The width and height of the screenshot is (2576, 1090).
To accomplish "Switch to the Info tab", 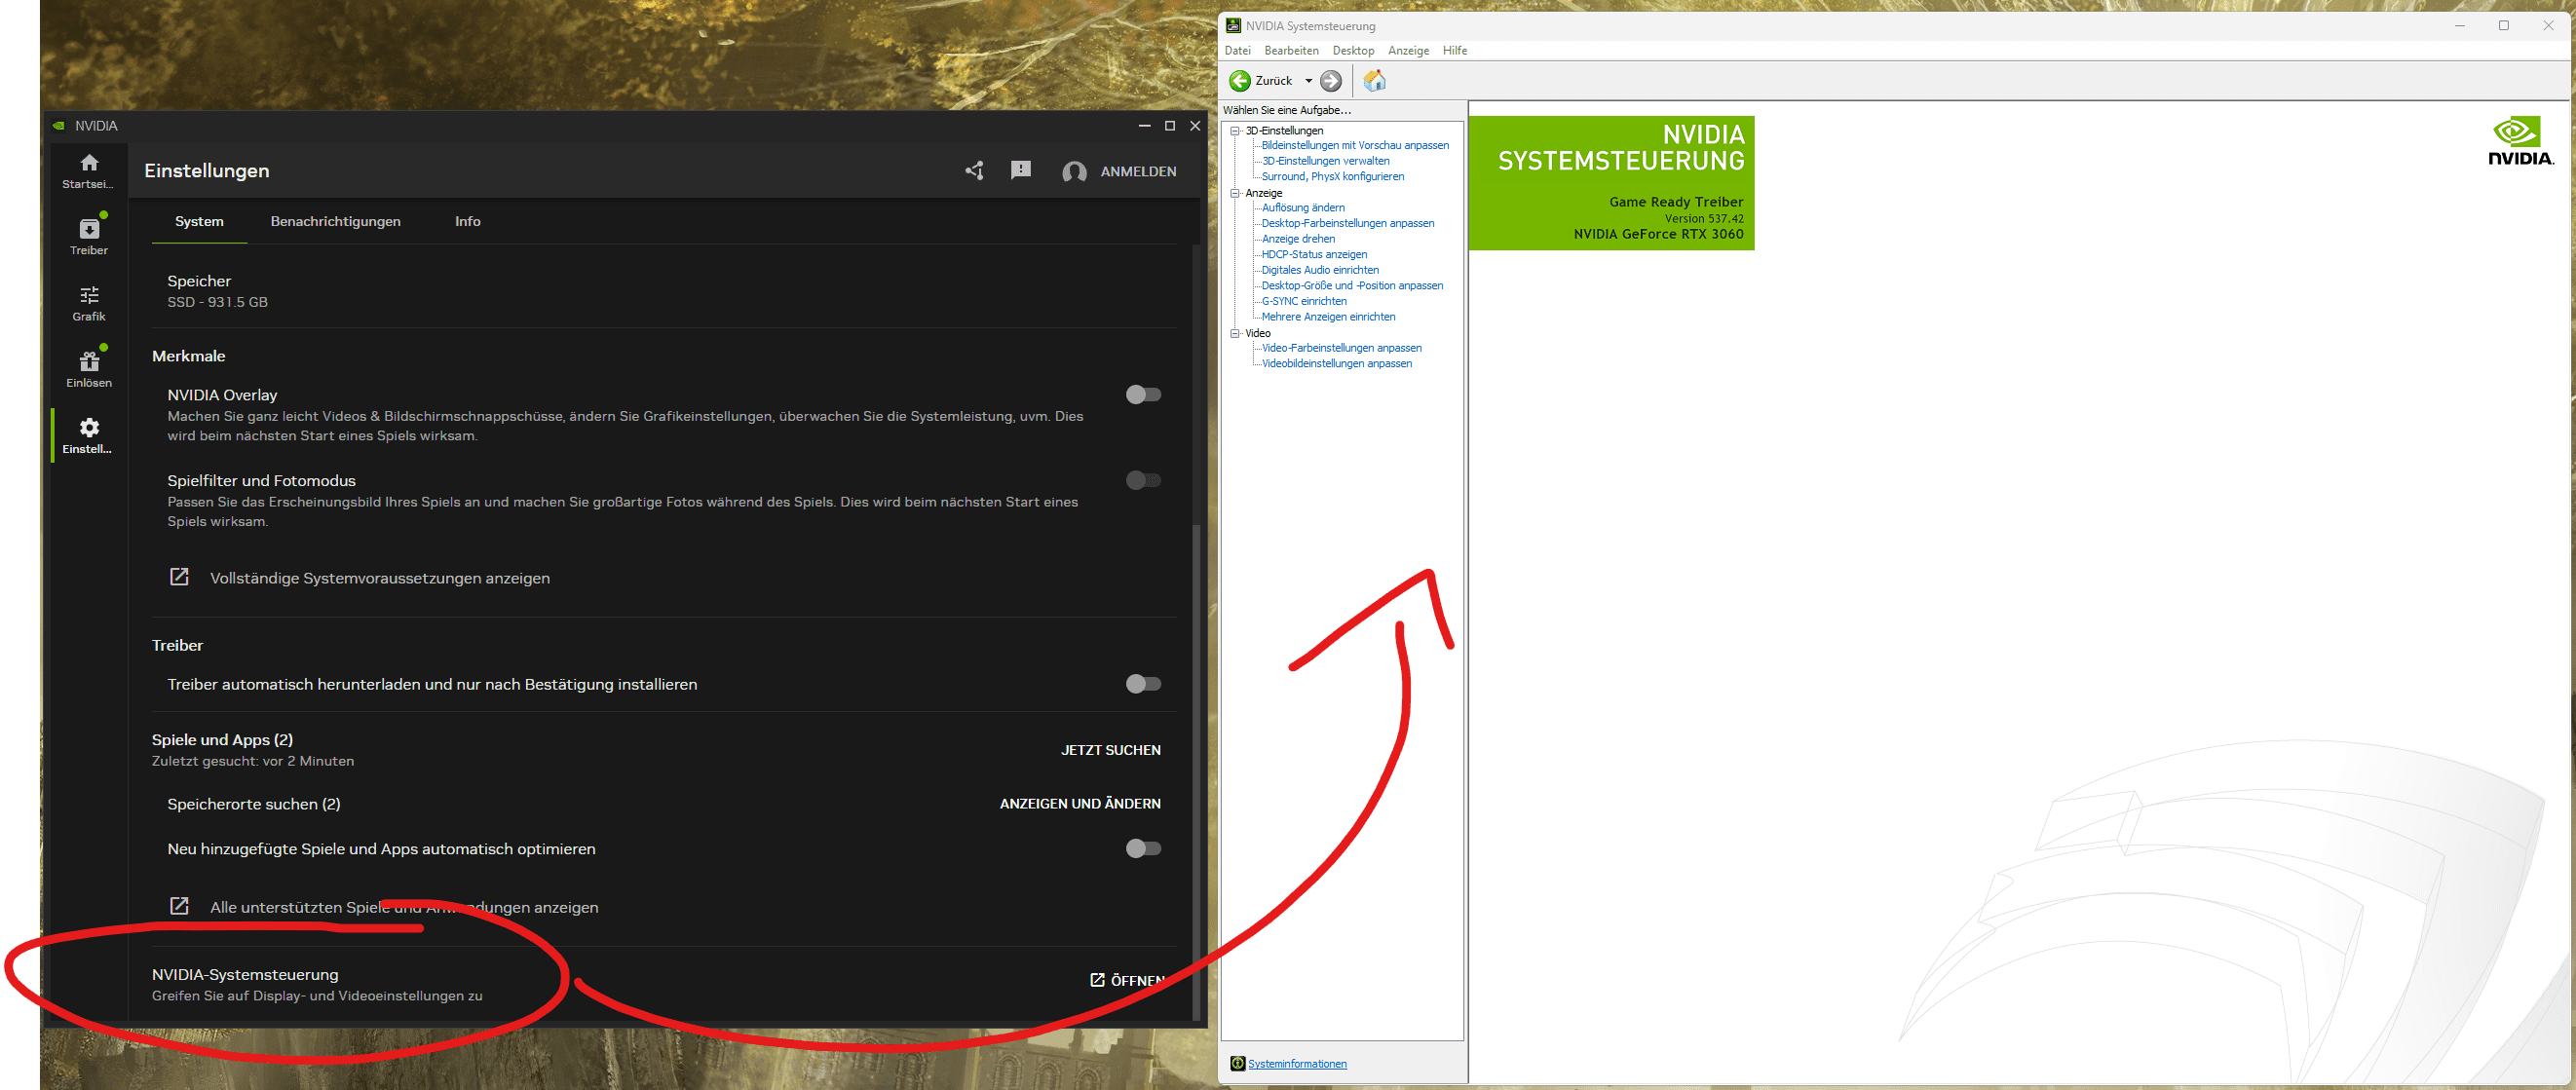I will (x=468, y=222).
